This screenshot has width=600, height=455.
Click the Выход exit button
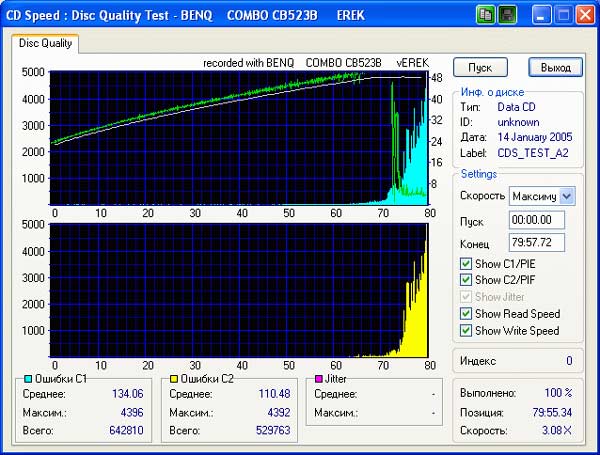555,68
